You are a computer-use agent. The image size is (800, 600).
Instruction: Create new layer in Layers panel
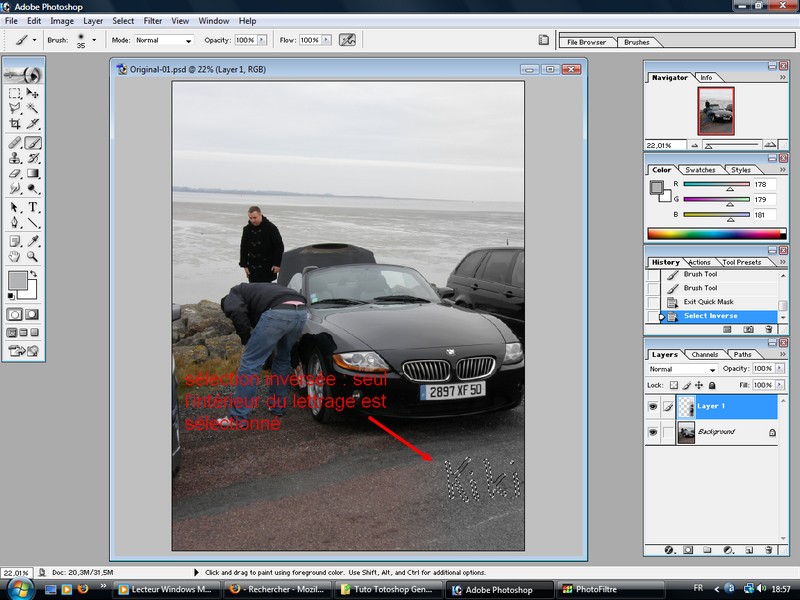(x=749, y=550)
